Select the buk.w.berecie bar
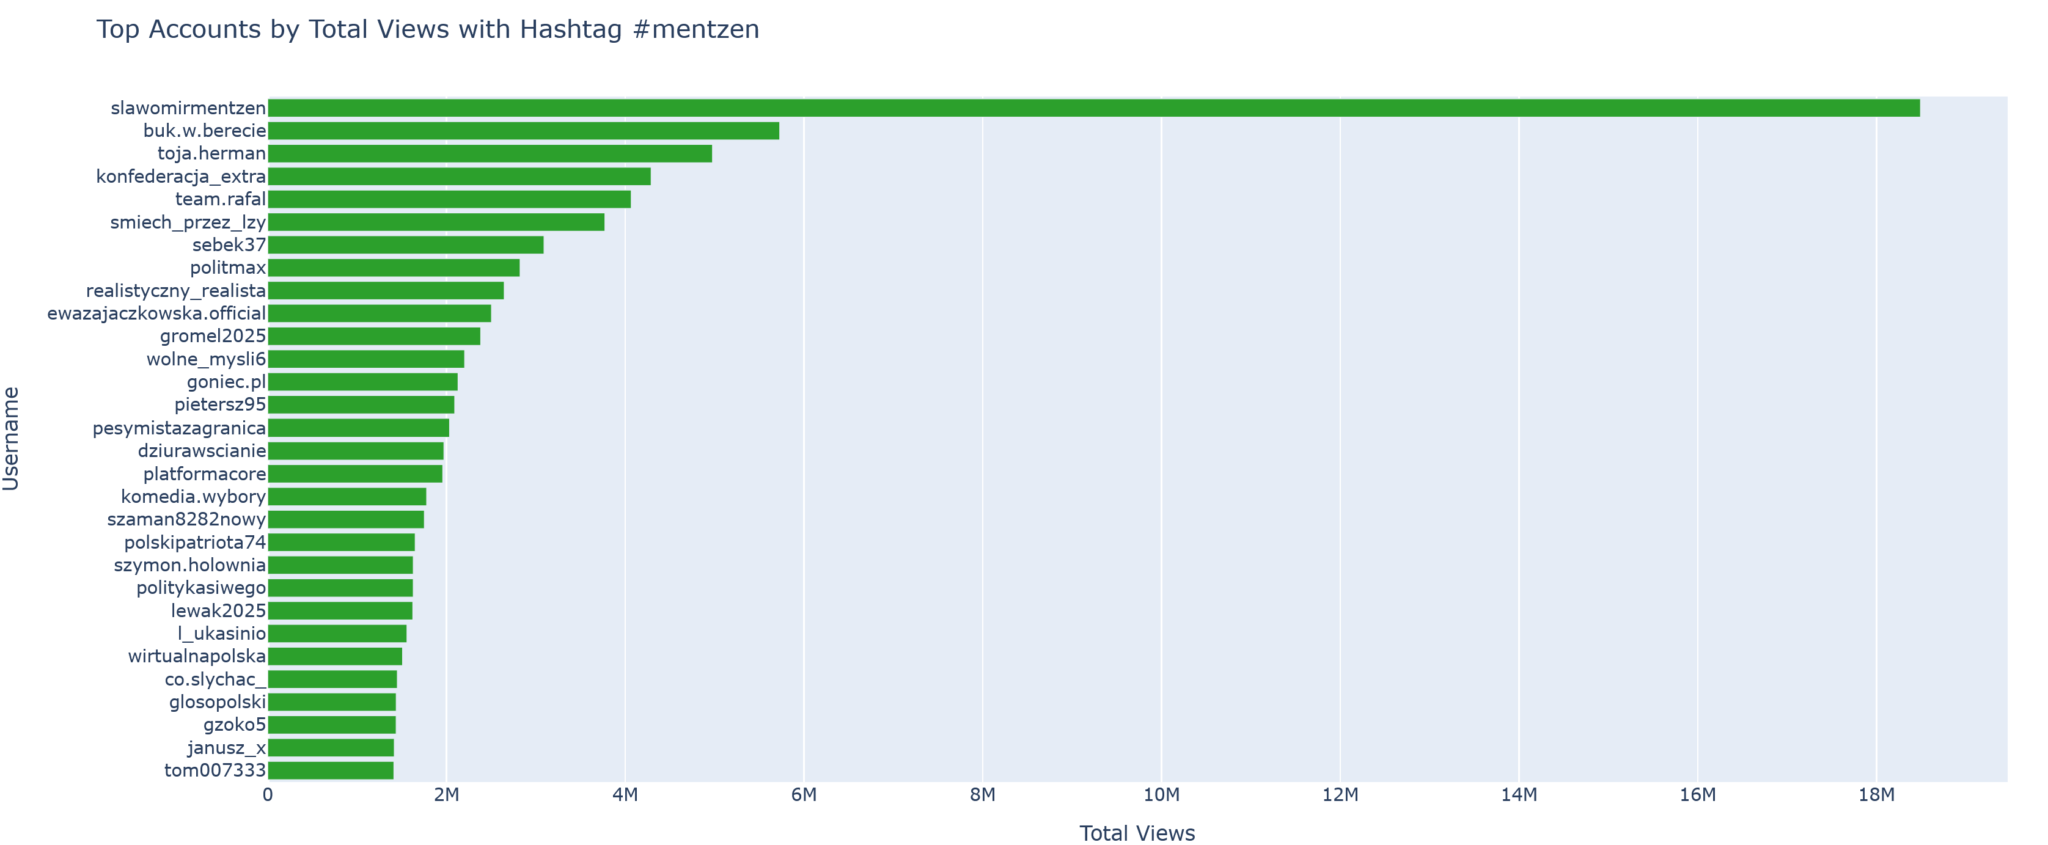Image resolution: width=2048 pixels, height=845 pixels. (x=523, y=131)
